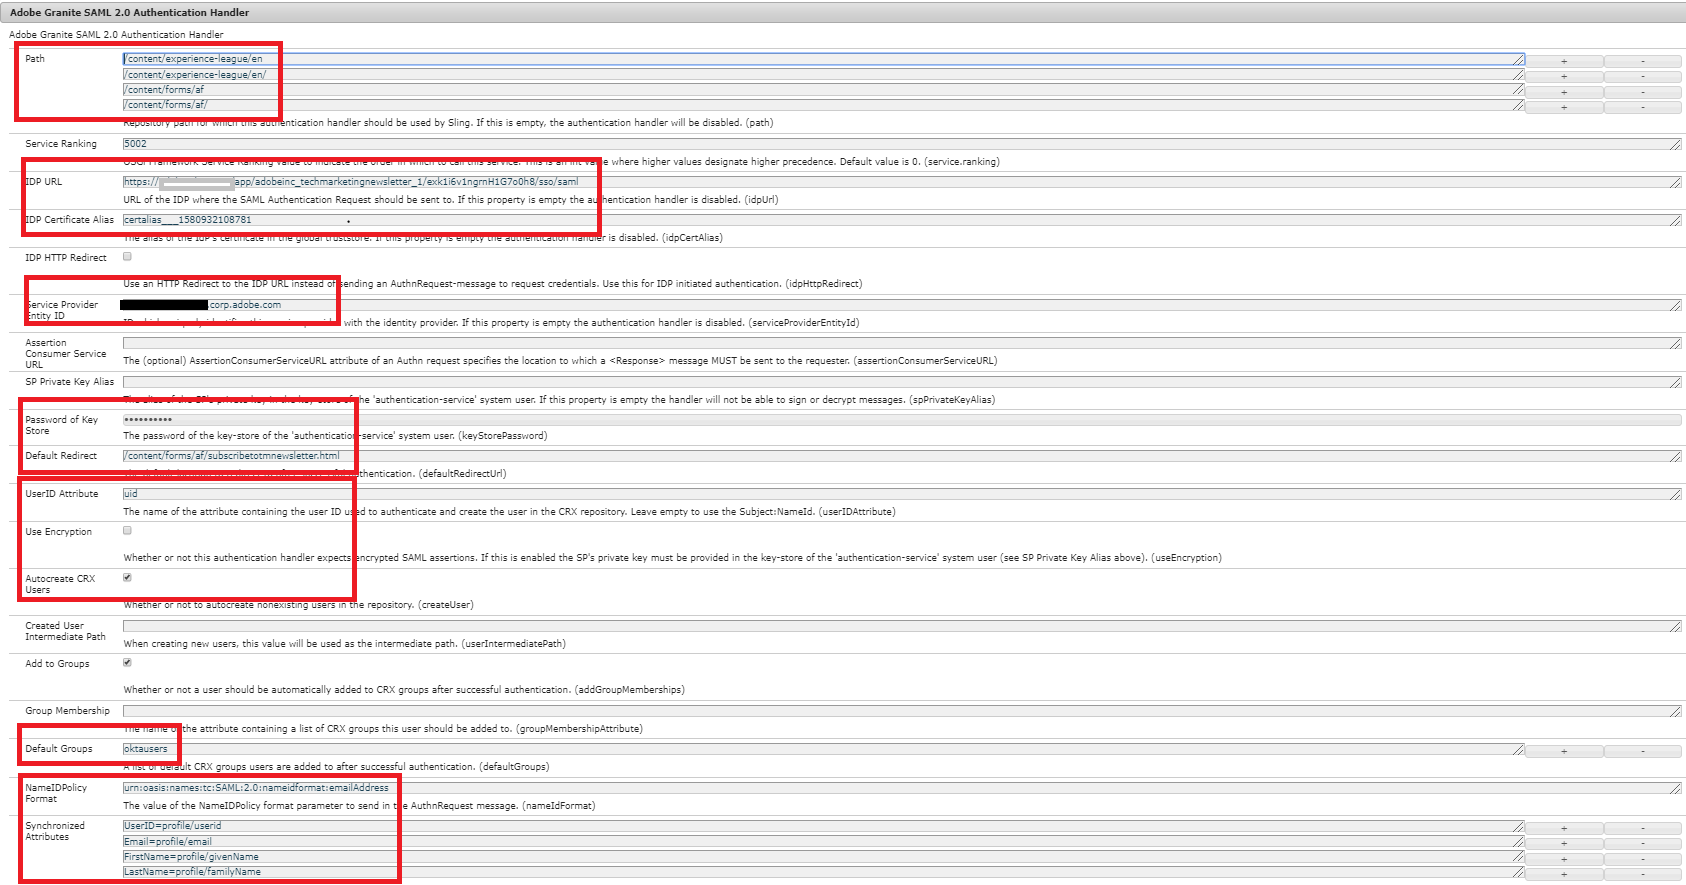The height and width of the screenshot is (885, 1686).
Task: Click into the IDP URL field
Action: click(x=902, y=182)
